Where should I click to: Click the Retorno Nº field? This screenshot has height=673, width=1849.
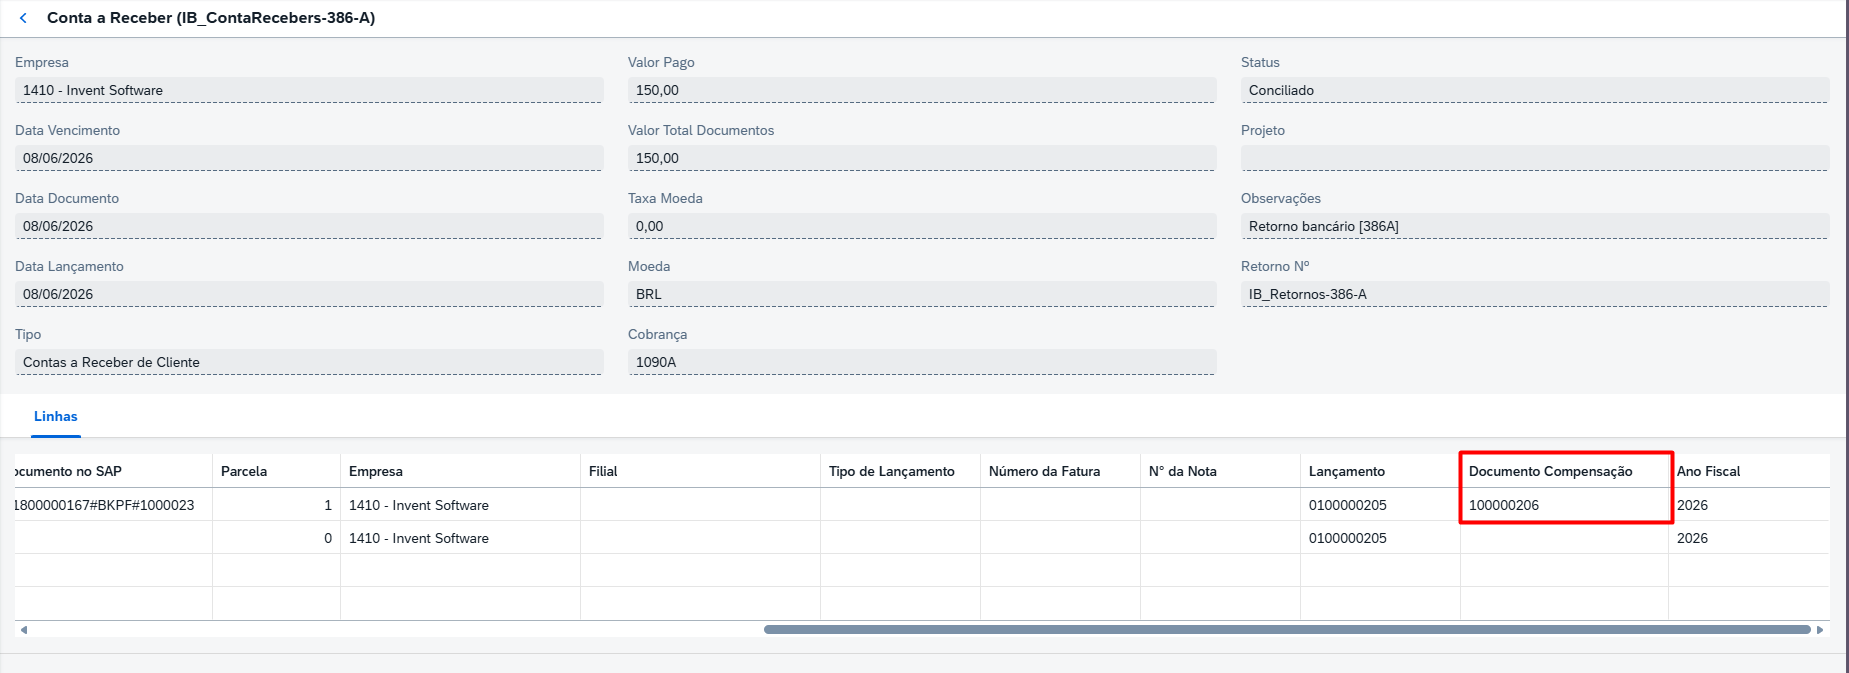[1535, 294]
